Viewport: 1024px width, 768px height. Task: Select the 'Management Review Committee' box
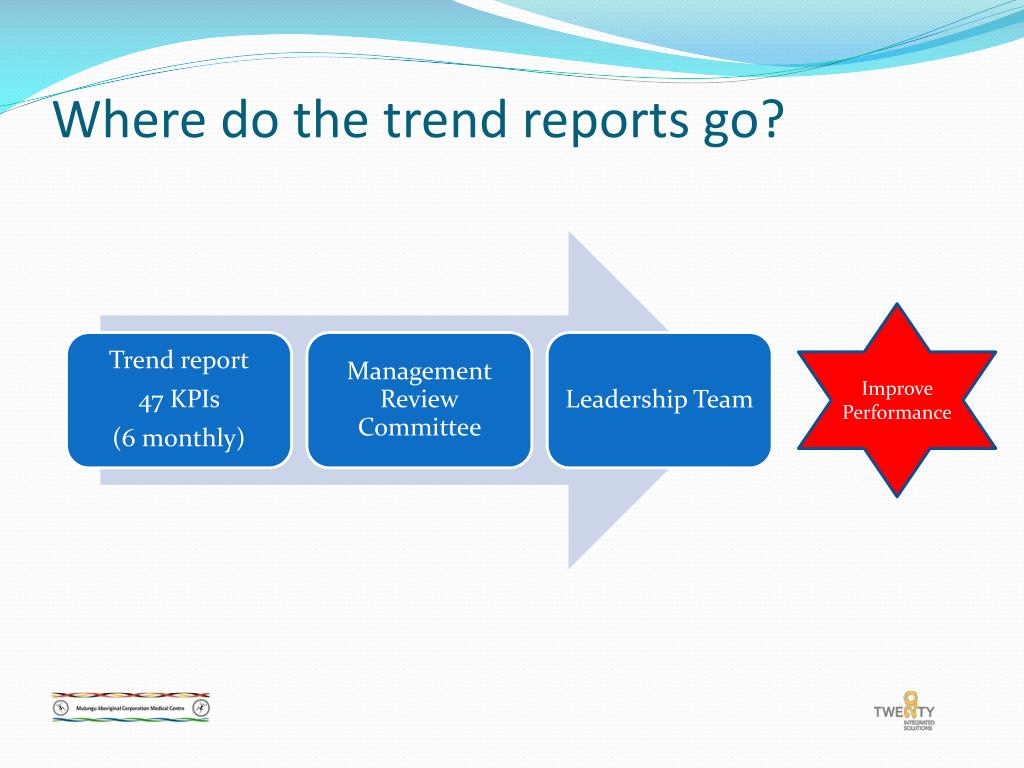[419, 400]
